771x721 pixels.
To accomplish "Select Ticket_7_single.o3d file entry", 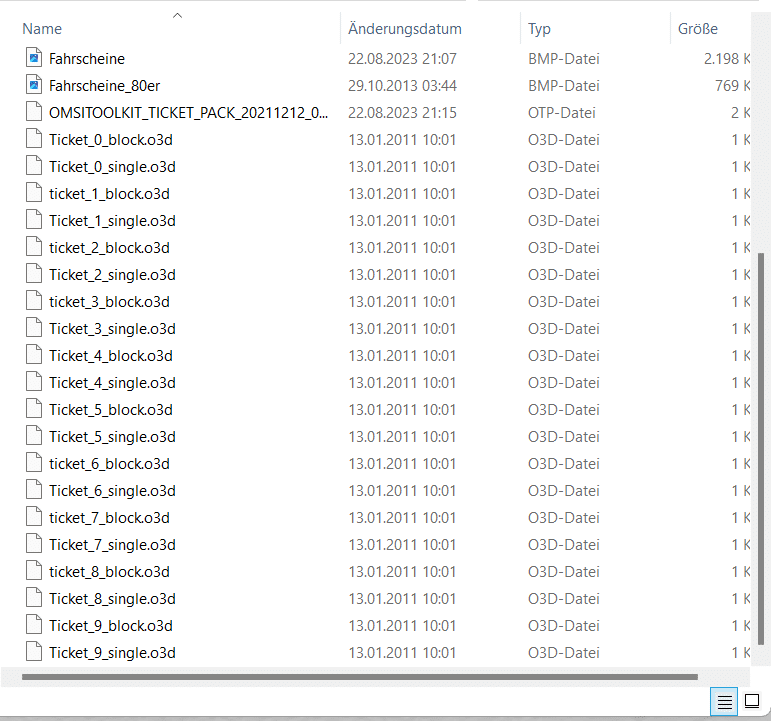I will pyautogui.click(x=112, y=545).
